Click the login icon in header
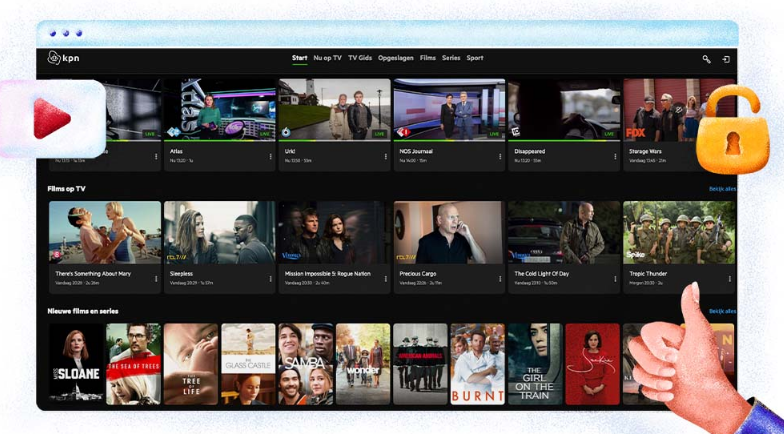The height and width of the screenshot is (434, 784). point(726,59)
